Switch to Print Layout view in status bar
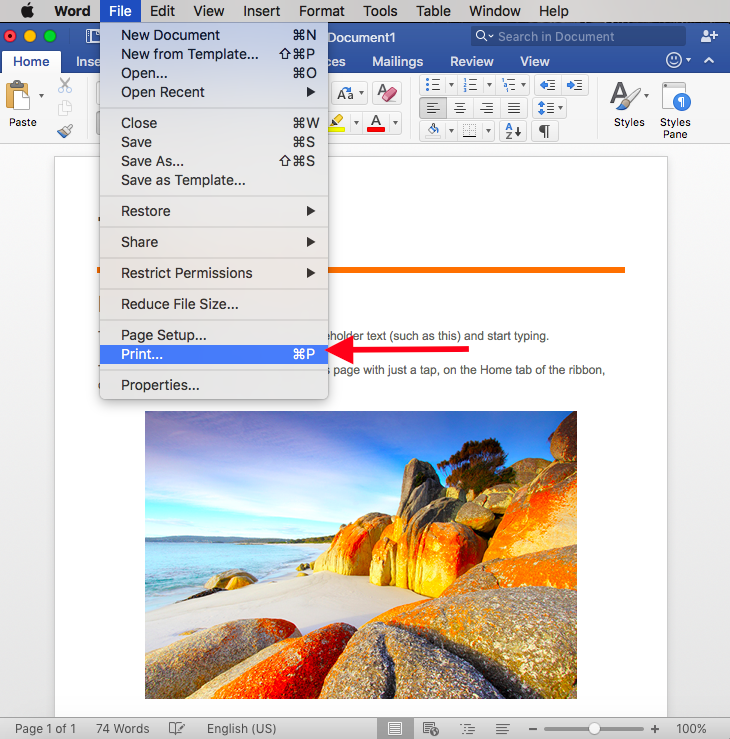 coord(395,729)
